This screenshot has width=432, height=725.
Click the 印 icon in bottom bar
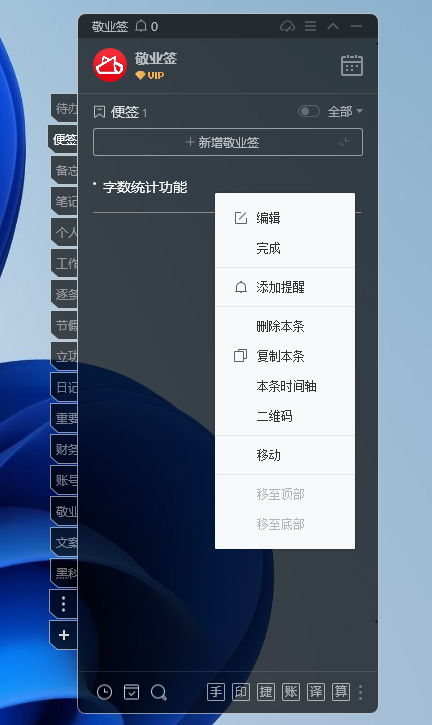[241, 692]
